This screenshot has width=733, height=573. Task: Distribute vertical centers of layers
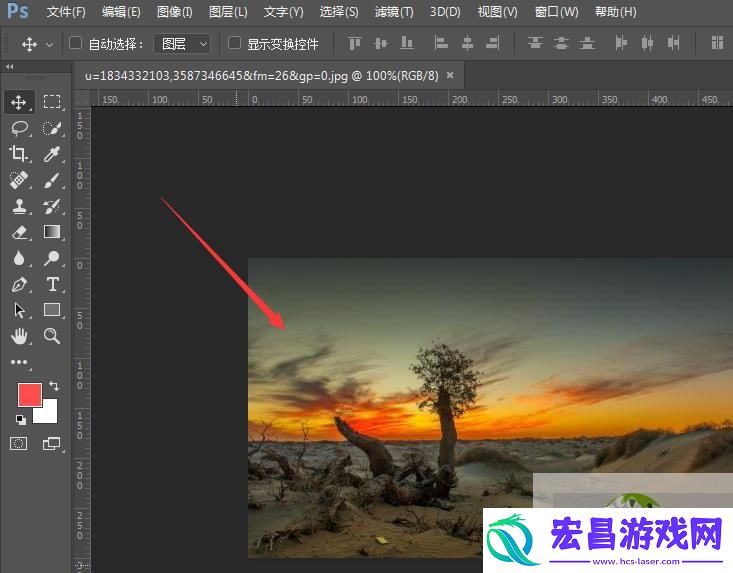click(561, 43)
